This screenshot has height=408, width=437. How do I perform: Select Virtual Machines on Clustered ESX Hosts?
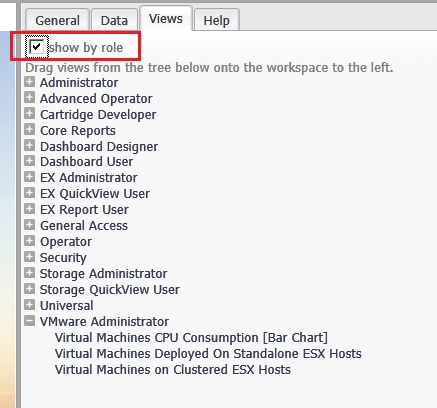(x=173, y=370)
